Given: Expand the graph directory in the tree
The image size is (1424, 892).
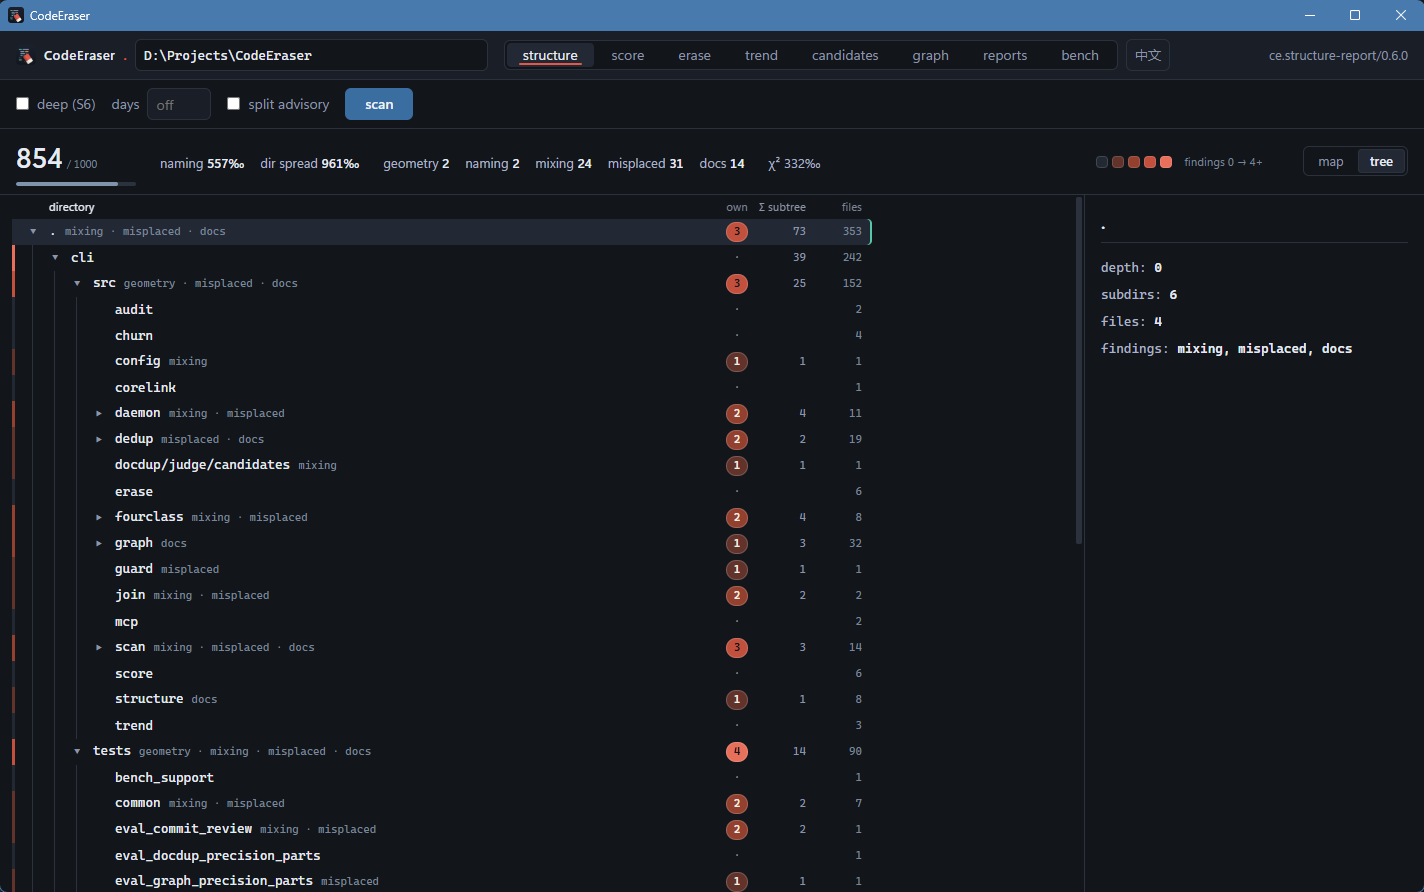Looking at the screenshot, I should pyautogui.click(x=99, y=543).
